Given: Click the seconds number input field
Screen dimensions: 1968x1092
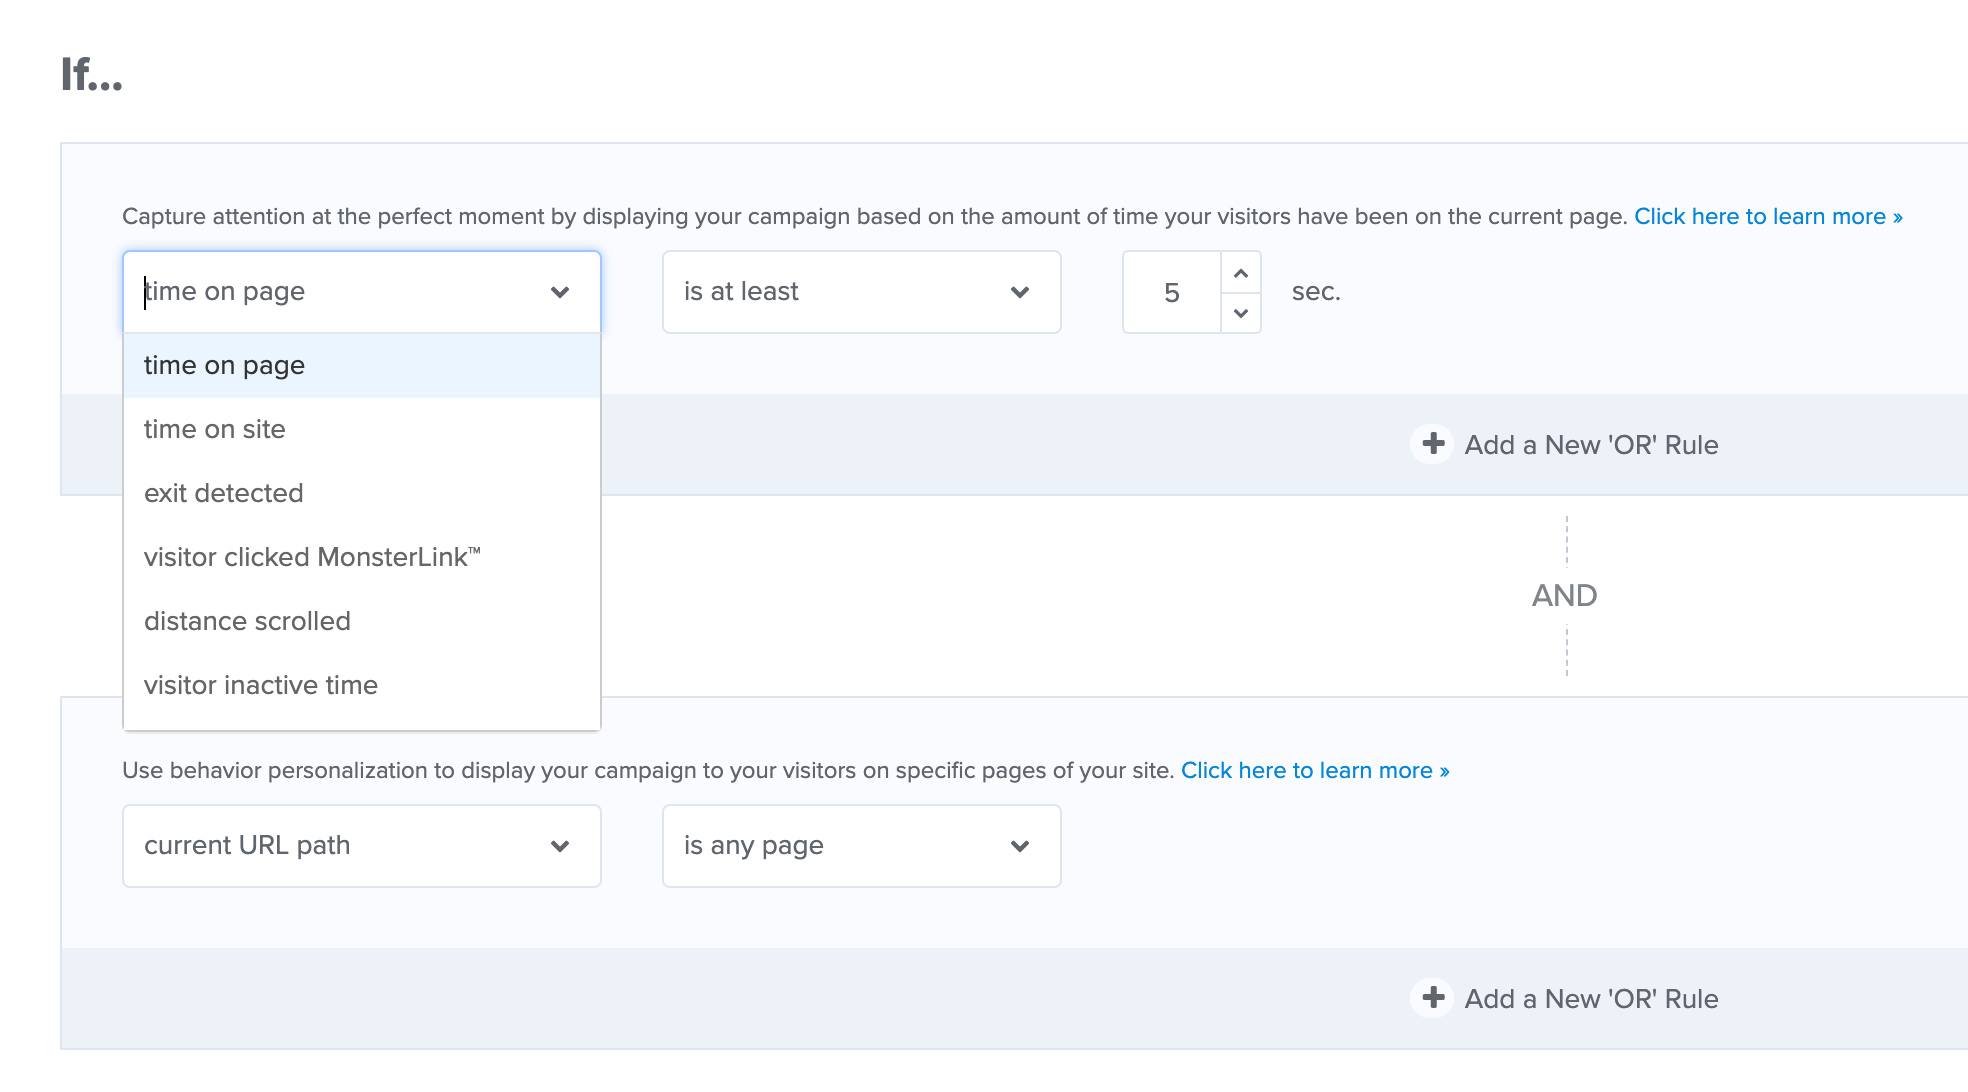Looking at the screenshot, I should (x=1172, y=292).
